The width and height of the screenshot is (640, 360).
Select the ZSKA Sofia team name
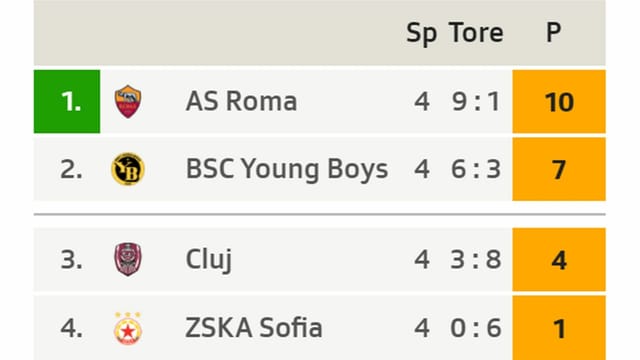coord(253,328)
